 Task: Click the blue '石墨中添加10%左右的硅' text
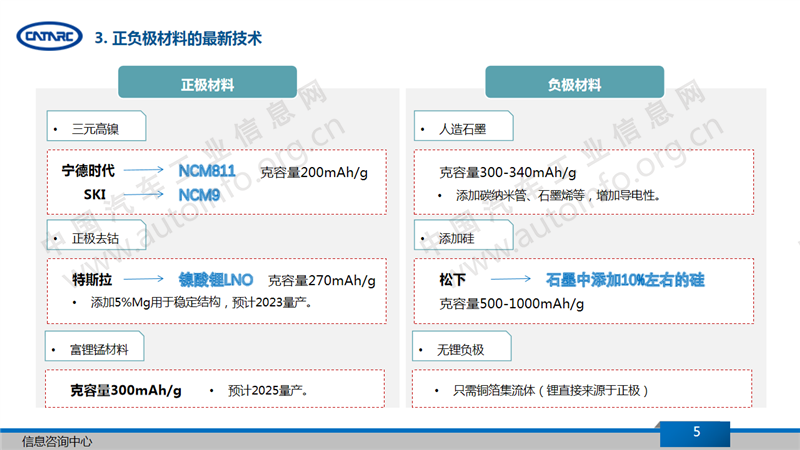click(x=625, y=280)
